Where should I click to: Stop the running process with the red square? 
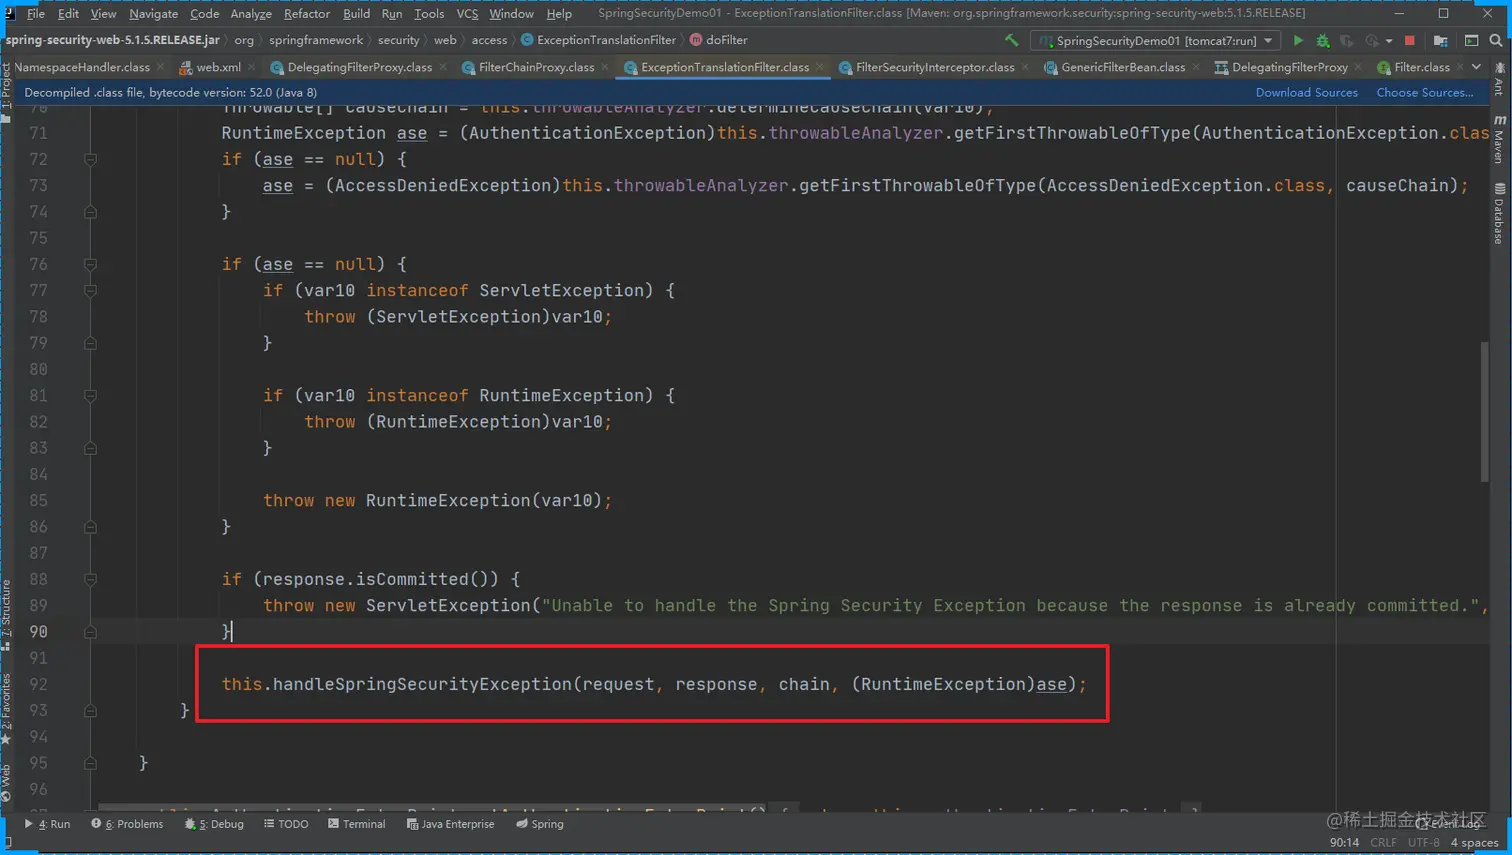[x=1410, y=41]
